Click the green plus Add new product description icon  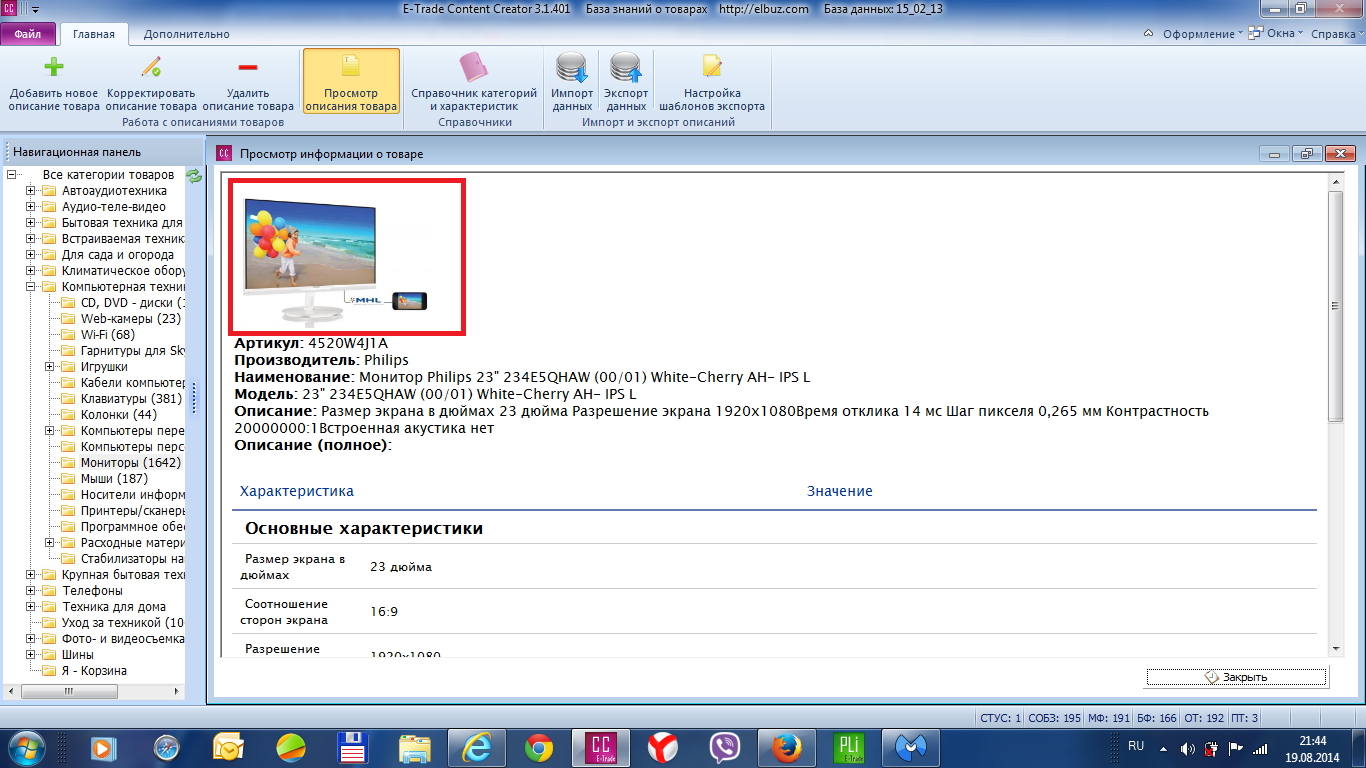coord(54,67)
